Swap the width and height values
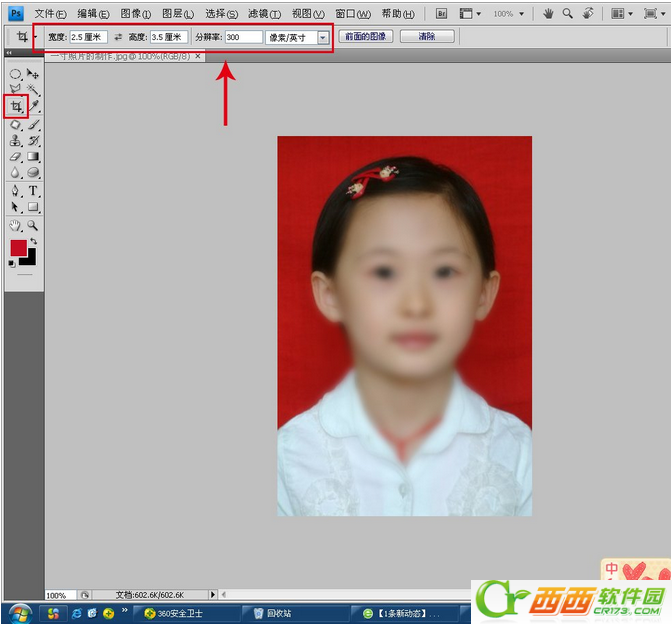Image resolution: width=672 pixels, height=624 pixels. coord(118,37)
